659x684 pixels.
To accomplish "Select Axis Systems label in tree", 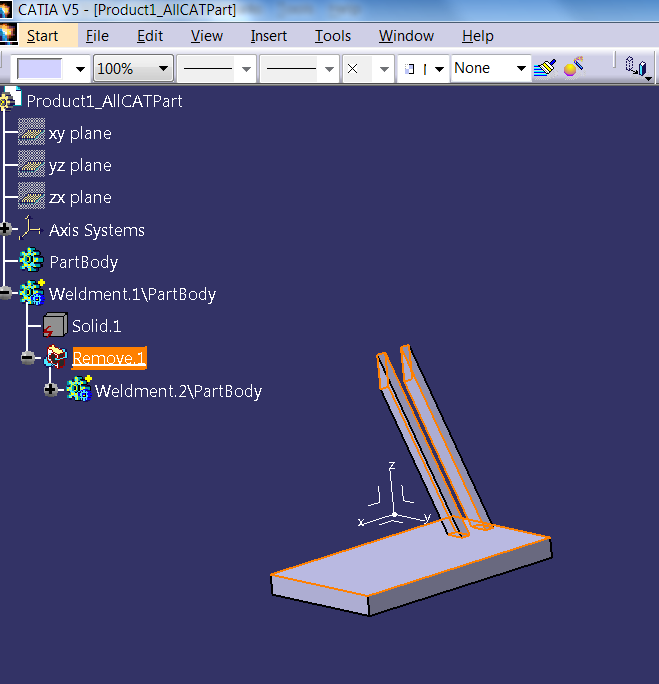I will point(96,230).
